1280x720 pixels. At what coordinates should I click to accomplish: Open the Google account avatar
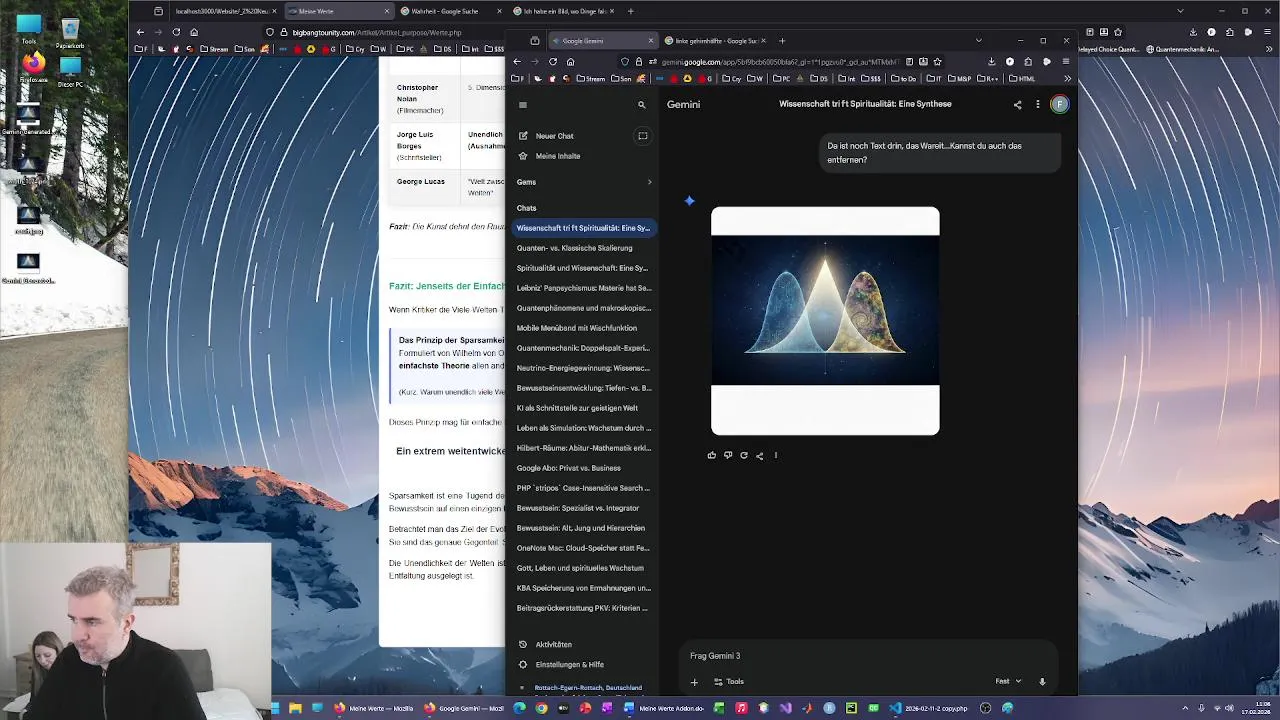coord(1060,104)
